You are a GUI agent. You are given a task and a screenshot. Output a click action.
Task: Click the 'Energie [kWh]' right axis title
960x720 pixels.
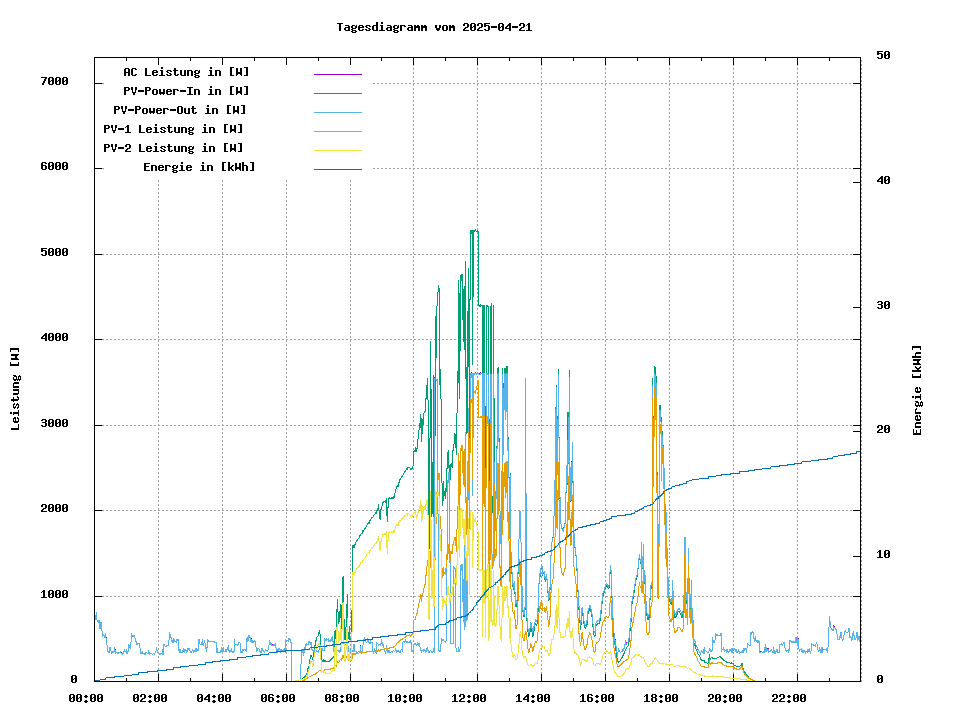pos(917,390)
